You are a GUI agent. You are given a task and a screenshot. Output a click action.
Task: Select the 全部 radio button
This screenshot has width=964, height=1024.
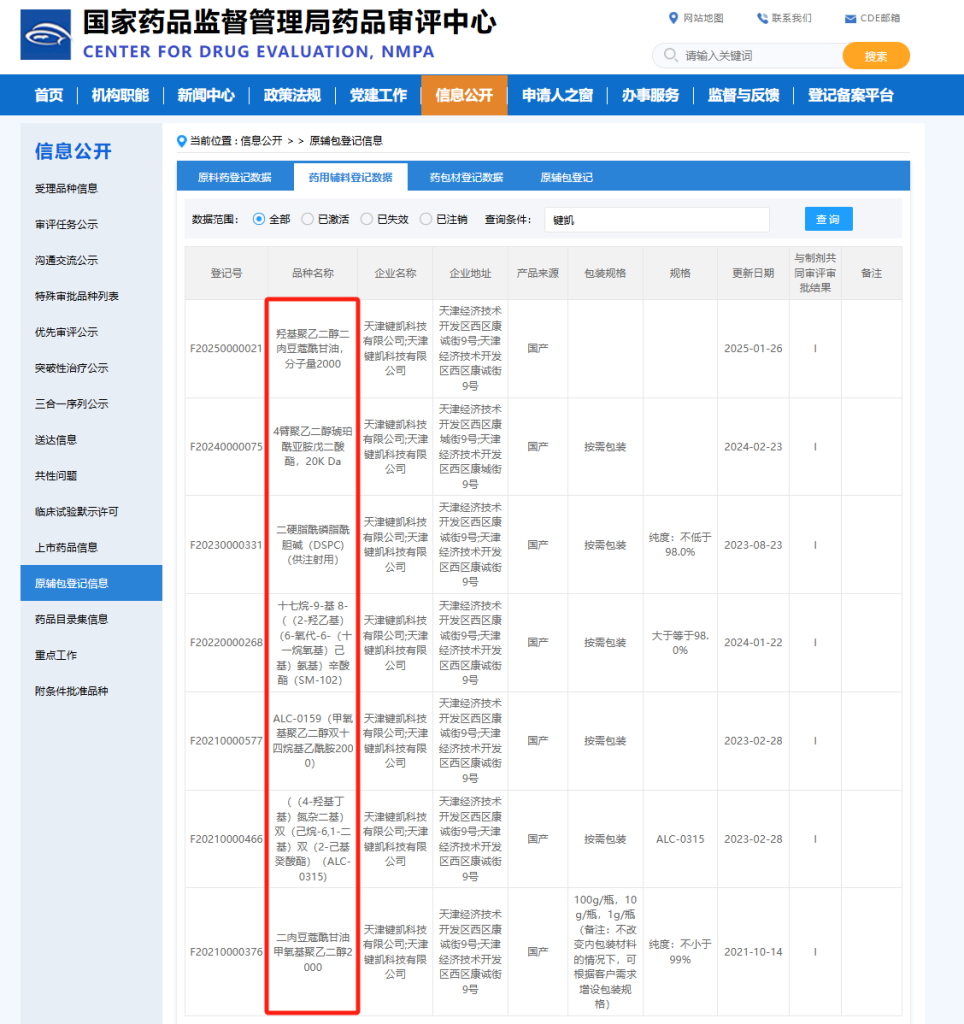click(x=259, y=219)
